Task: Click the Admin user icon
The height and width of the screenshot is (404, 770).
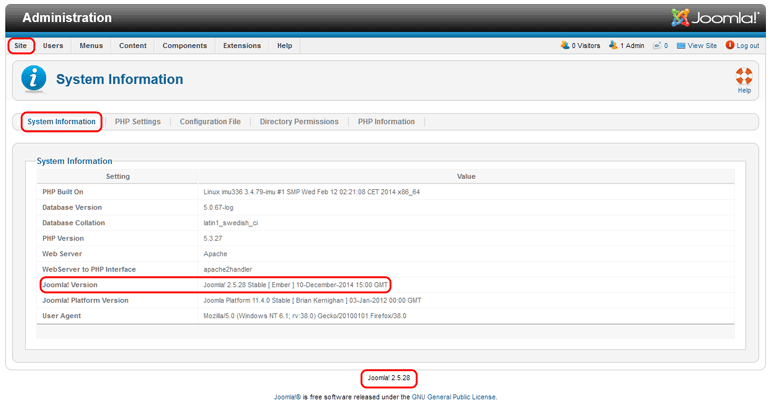Action: (x=613, y=45)
